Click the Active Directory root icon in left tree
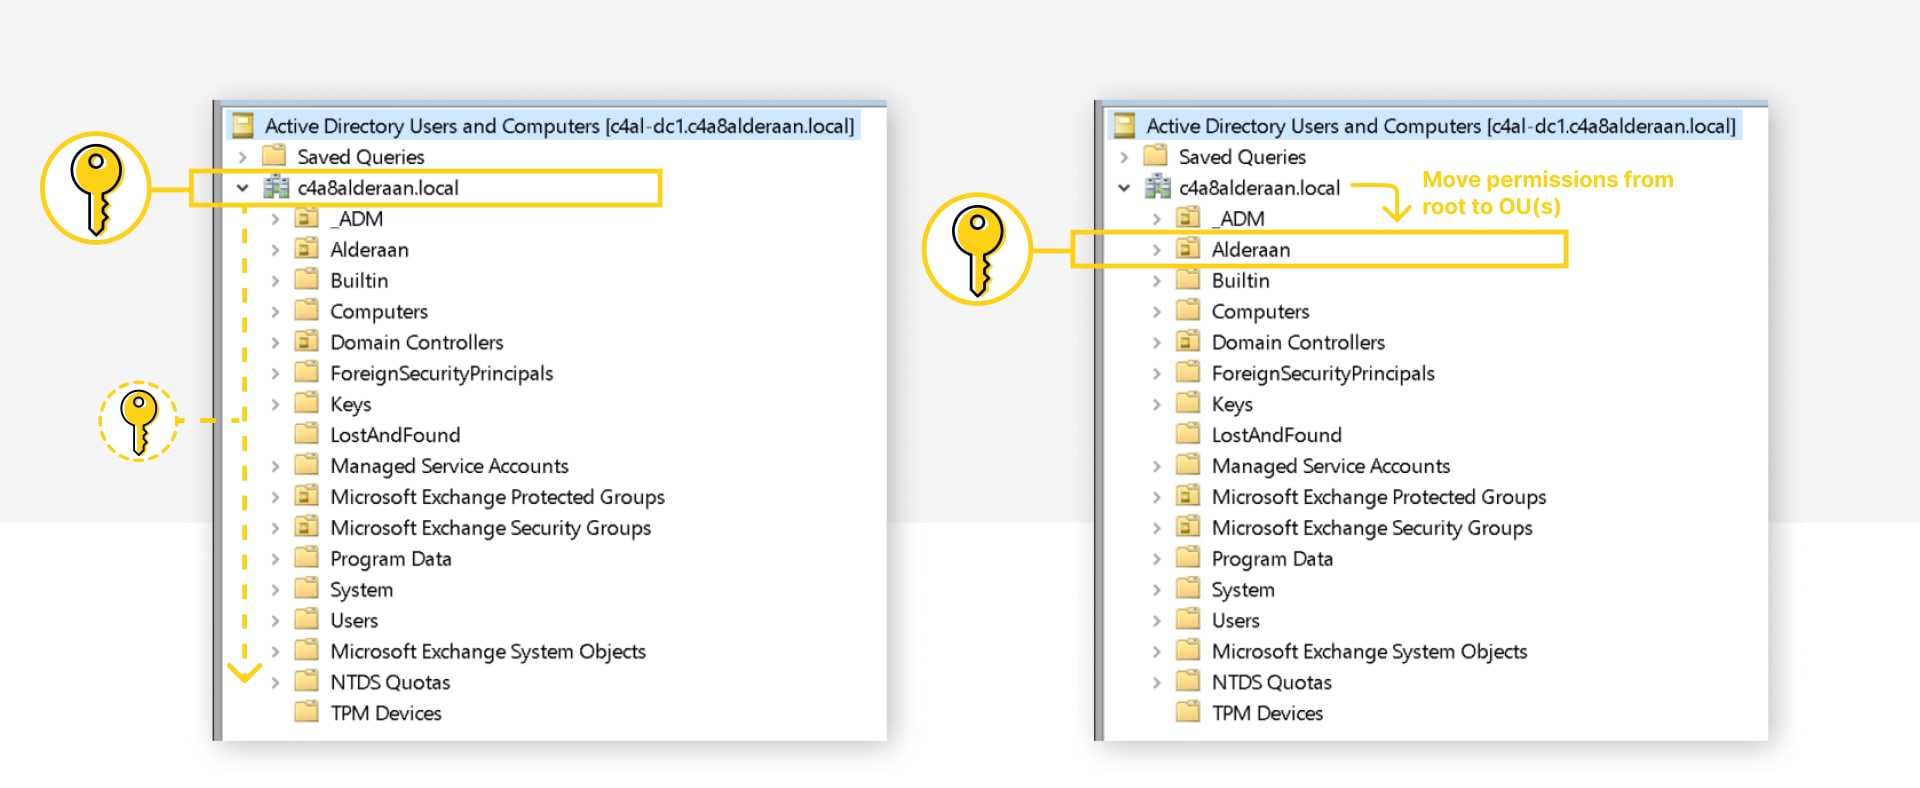This screenshot has height=788, width=1920. 243,125
